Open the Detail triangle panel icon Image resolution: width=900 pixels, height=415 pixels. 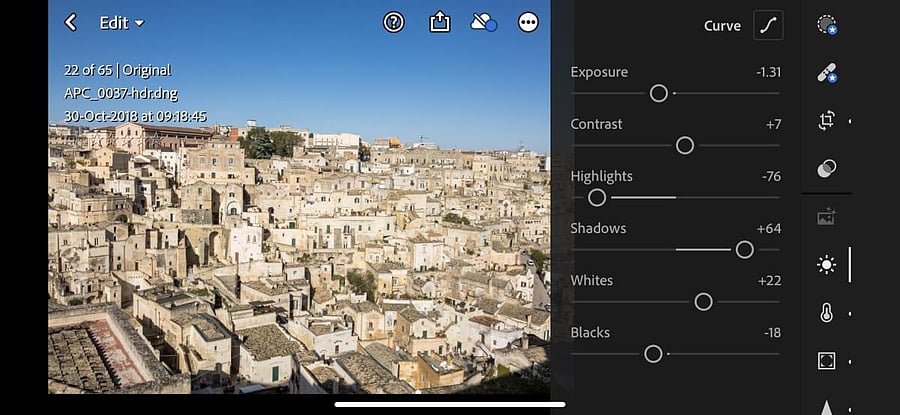point(827,406)
